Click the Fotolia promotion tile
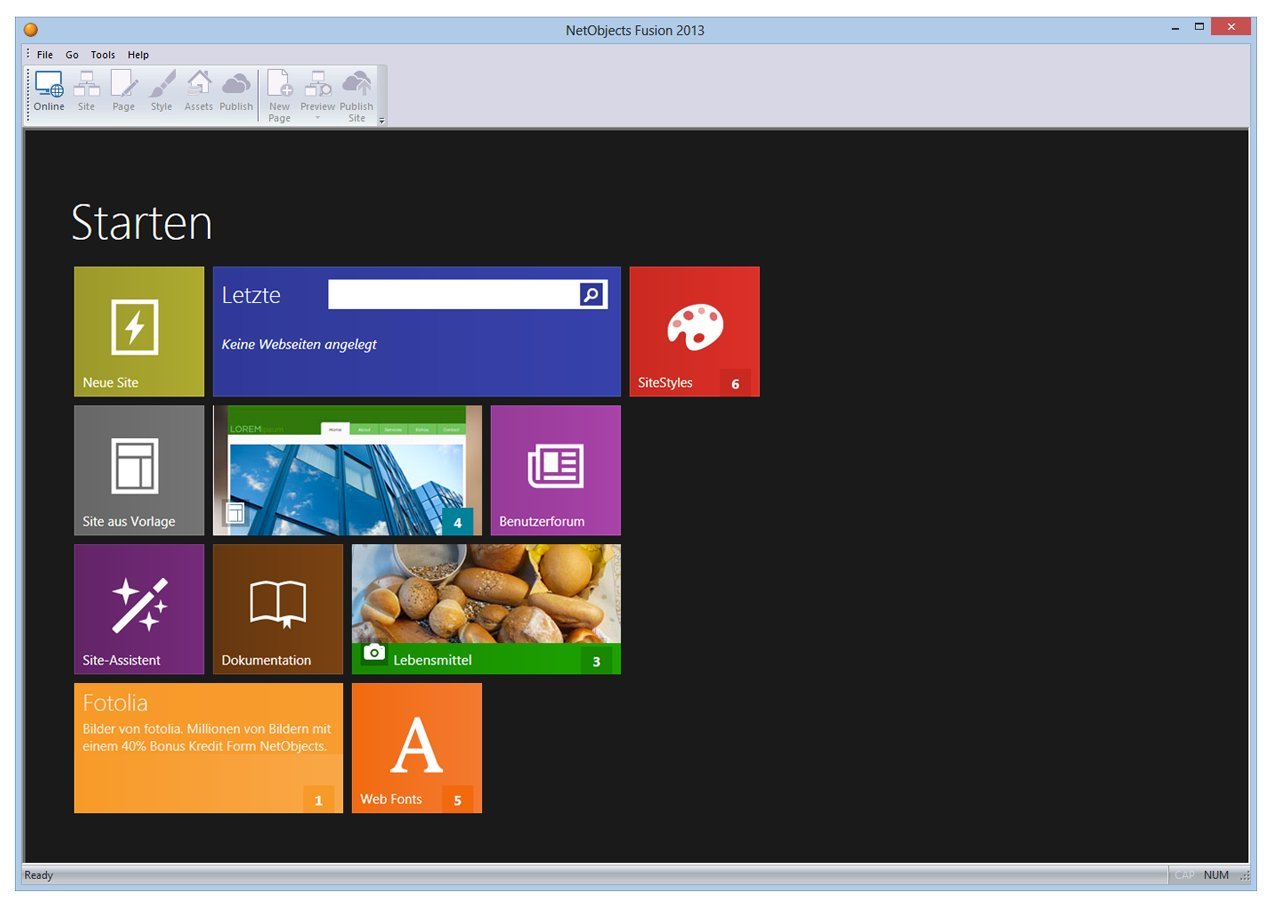The height and width of the screenshot is (914, 1280). click(x=208, y=748)
